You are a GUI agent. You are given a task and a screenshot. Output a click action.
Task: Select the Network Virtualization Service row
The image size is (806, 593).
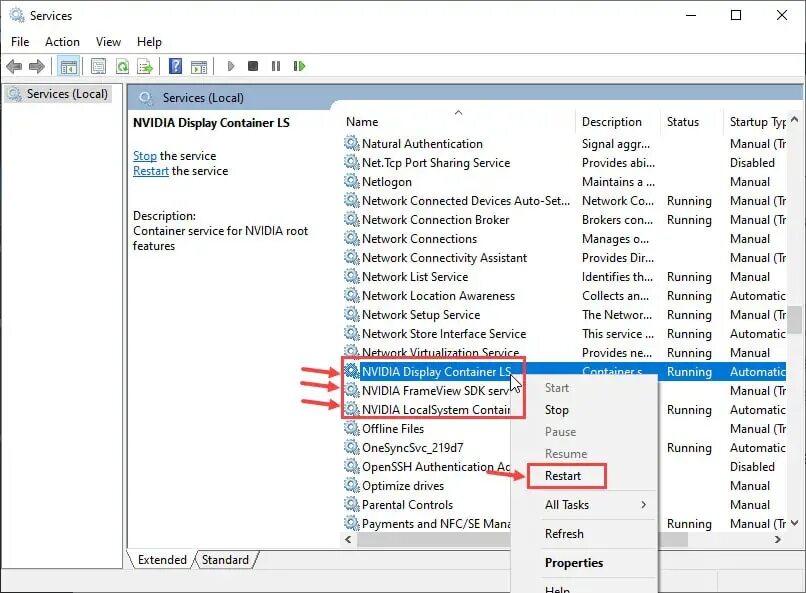tap(563, 353)
